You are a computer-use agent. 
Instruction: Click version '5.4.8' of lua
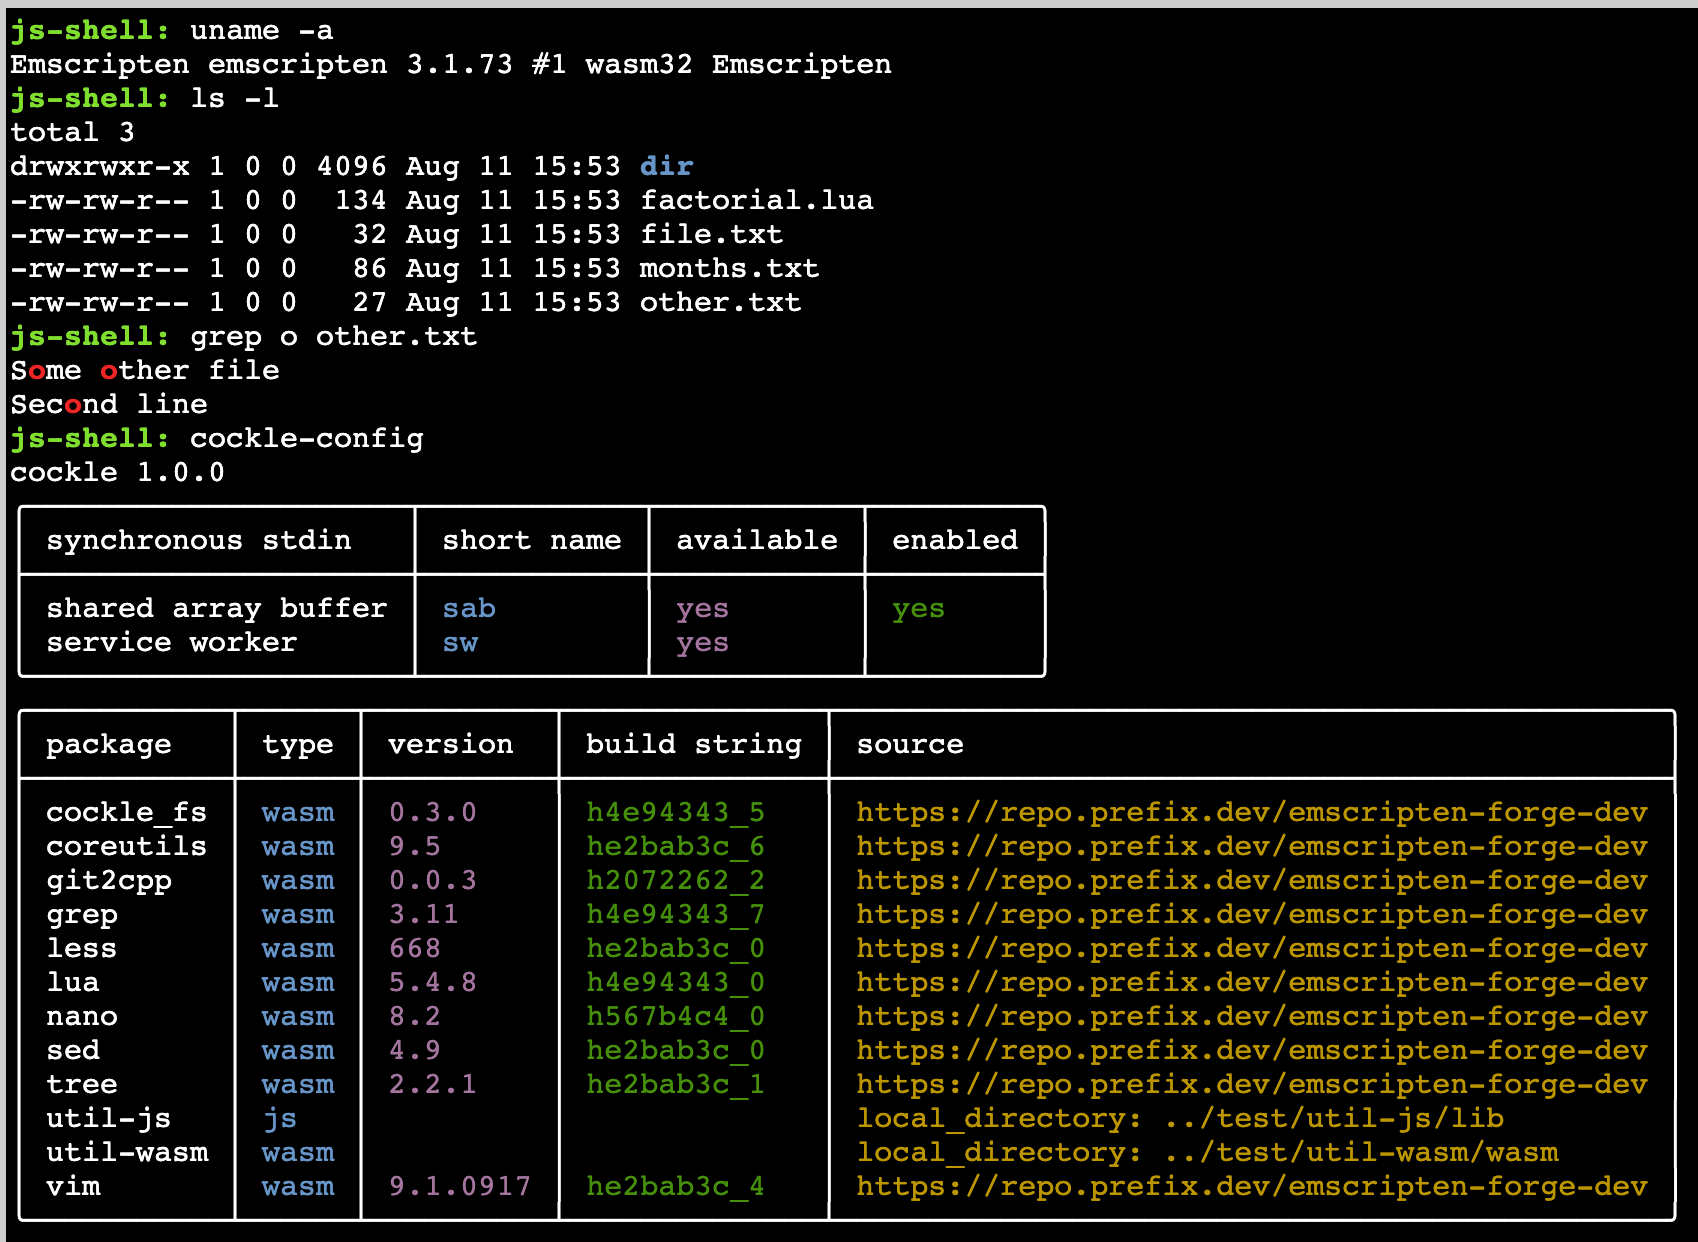pos(433,983)
